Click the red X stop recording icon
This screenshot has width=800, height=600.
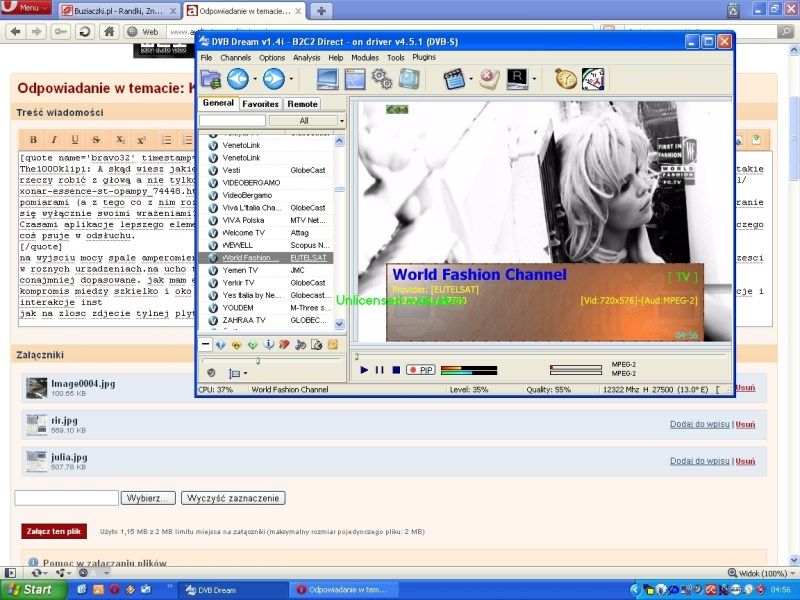pyautogui.click(x=489, y=79)
